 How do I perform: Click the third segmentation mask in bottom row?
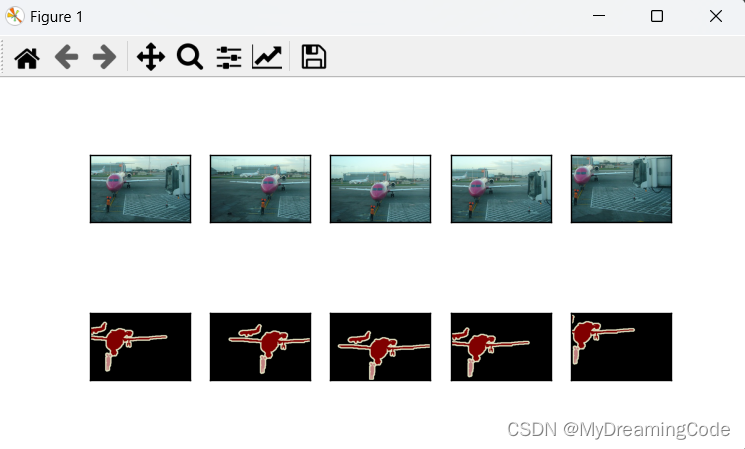(381, 347)
